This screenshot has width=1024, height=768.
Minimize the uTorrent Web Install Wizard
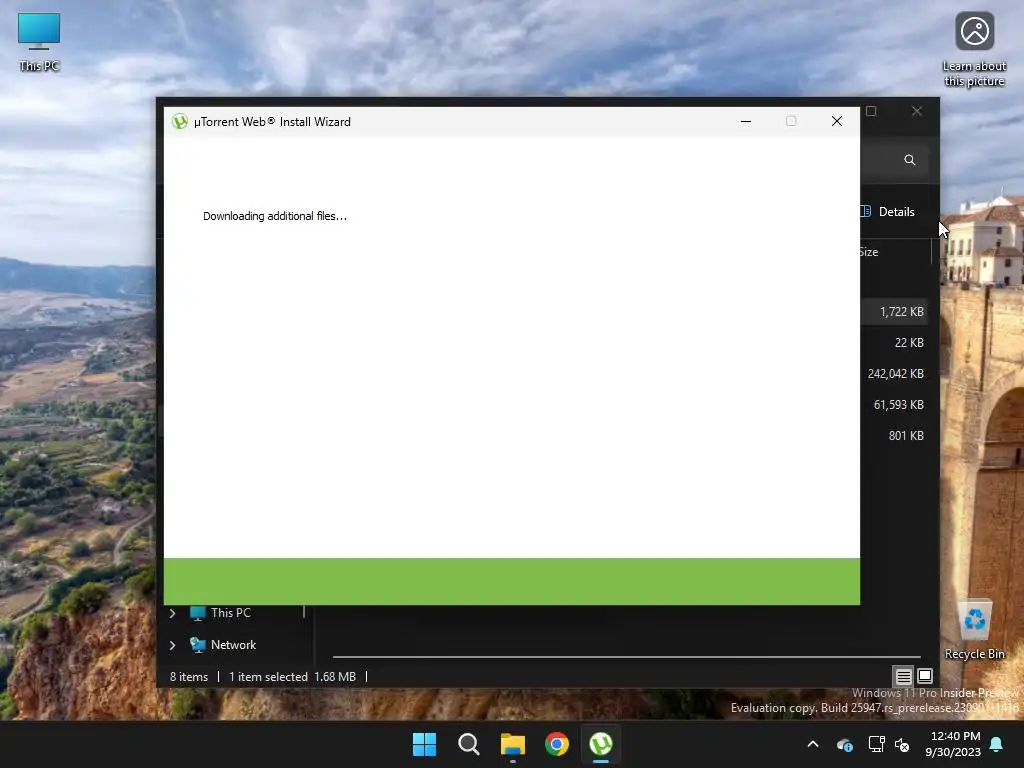tap(745, 121)
